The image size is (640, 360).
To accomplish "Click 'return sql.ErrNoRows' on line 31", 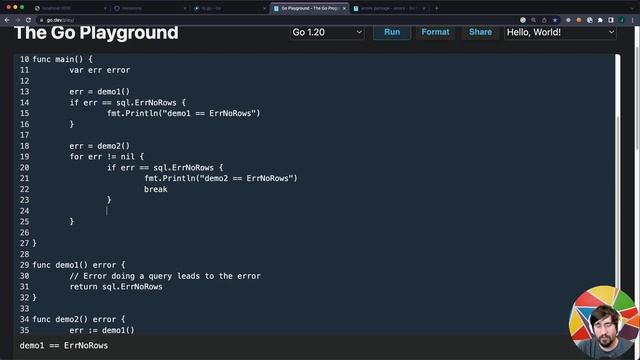I will (116, 287).
